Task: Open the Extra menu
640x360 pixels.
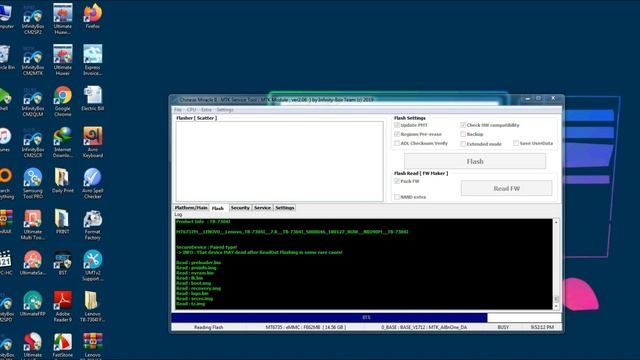Action: (x=206, y=110)
